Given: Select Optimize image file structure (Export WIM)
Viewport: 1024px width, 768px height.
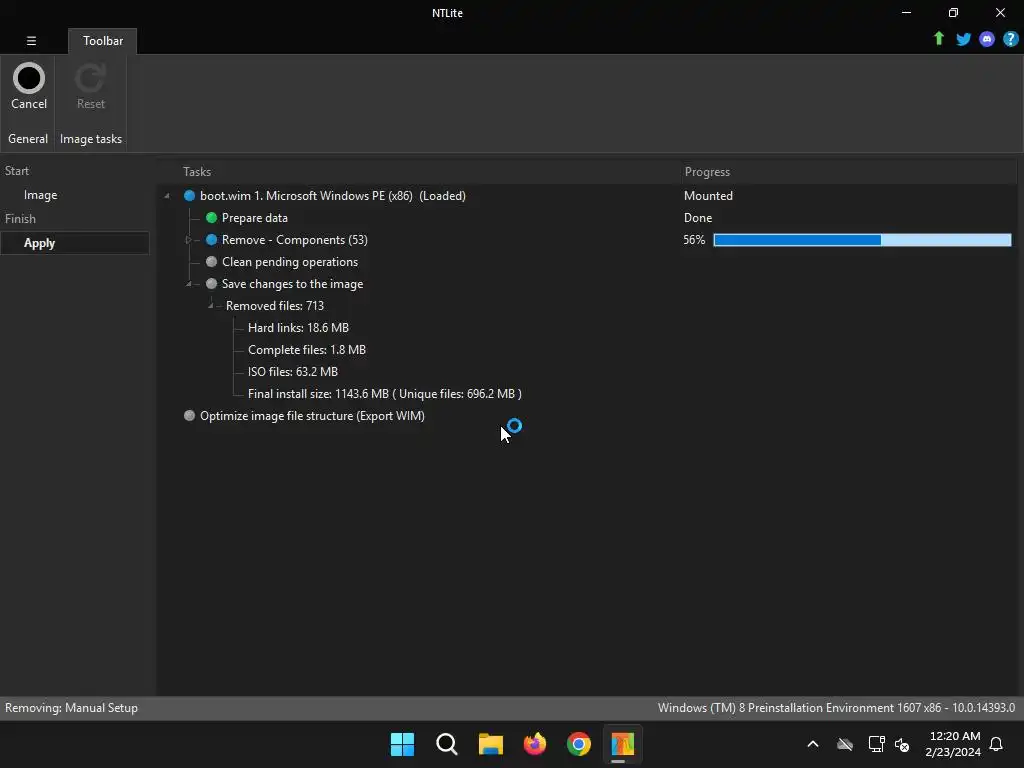Looking at the screenshot, I should pyautogui.click(x=312, y=415).
